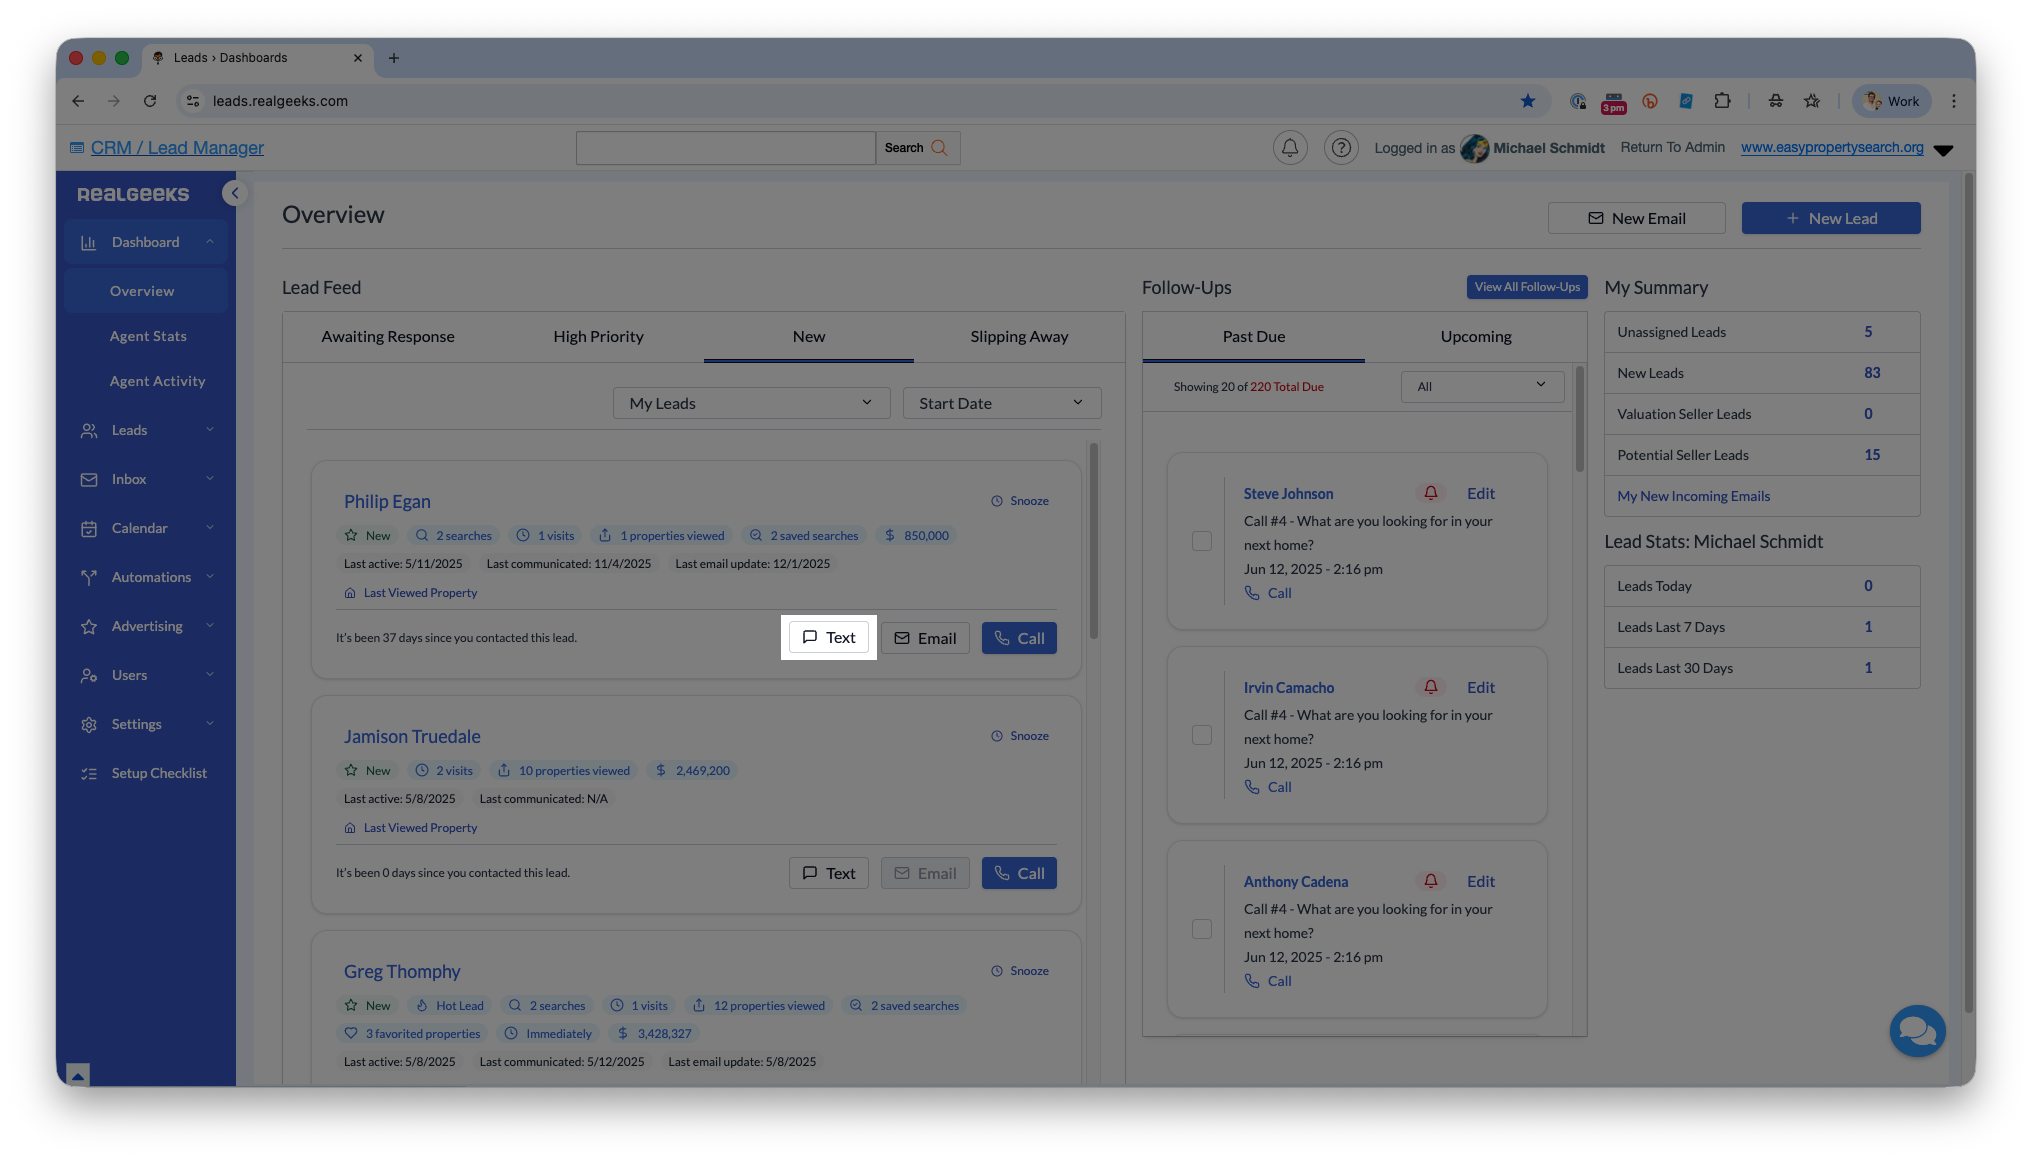Click the lead search input field
This screenshot has height=1161, width=2032.
click(x=725, y=148)
